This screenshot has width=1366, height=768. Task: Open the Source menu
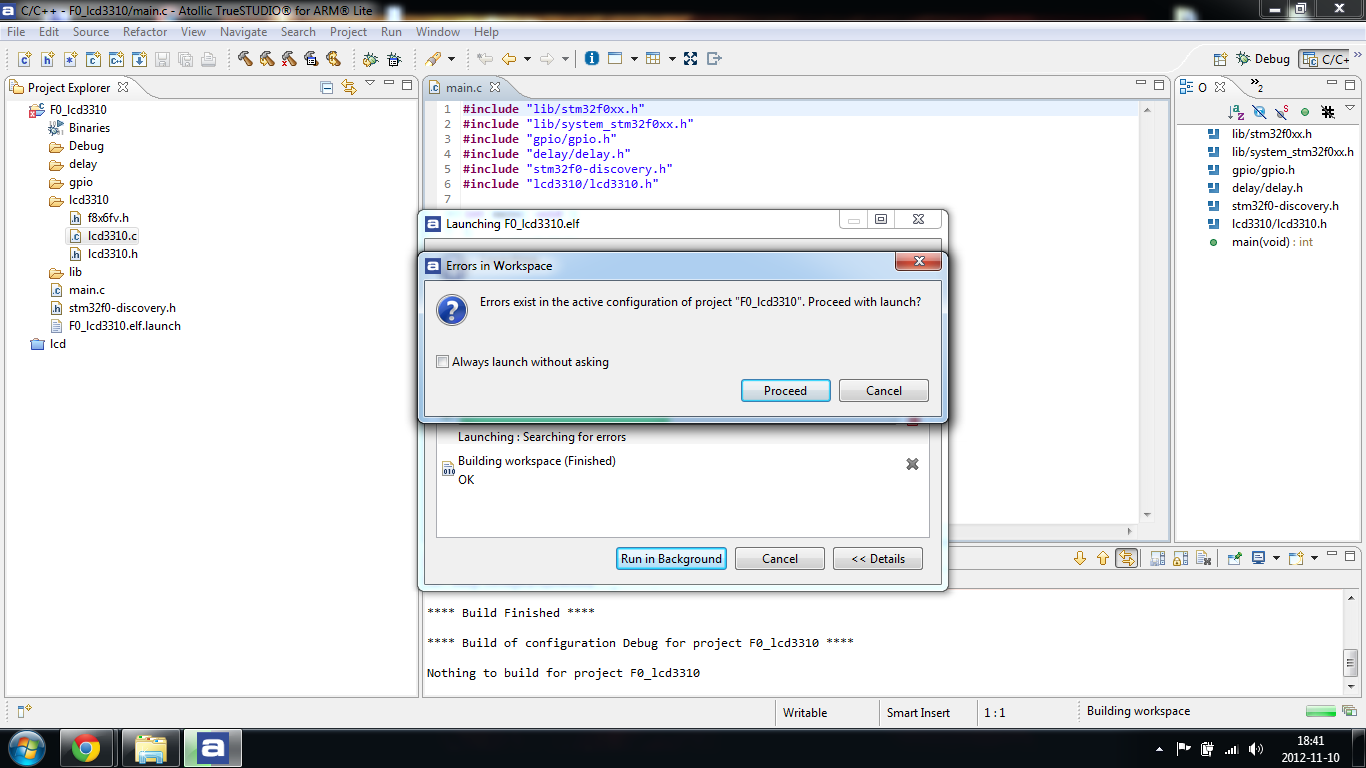point(91,32)
